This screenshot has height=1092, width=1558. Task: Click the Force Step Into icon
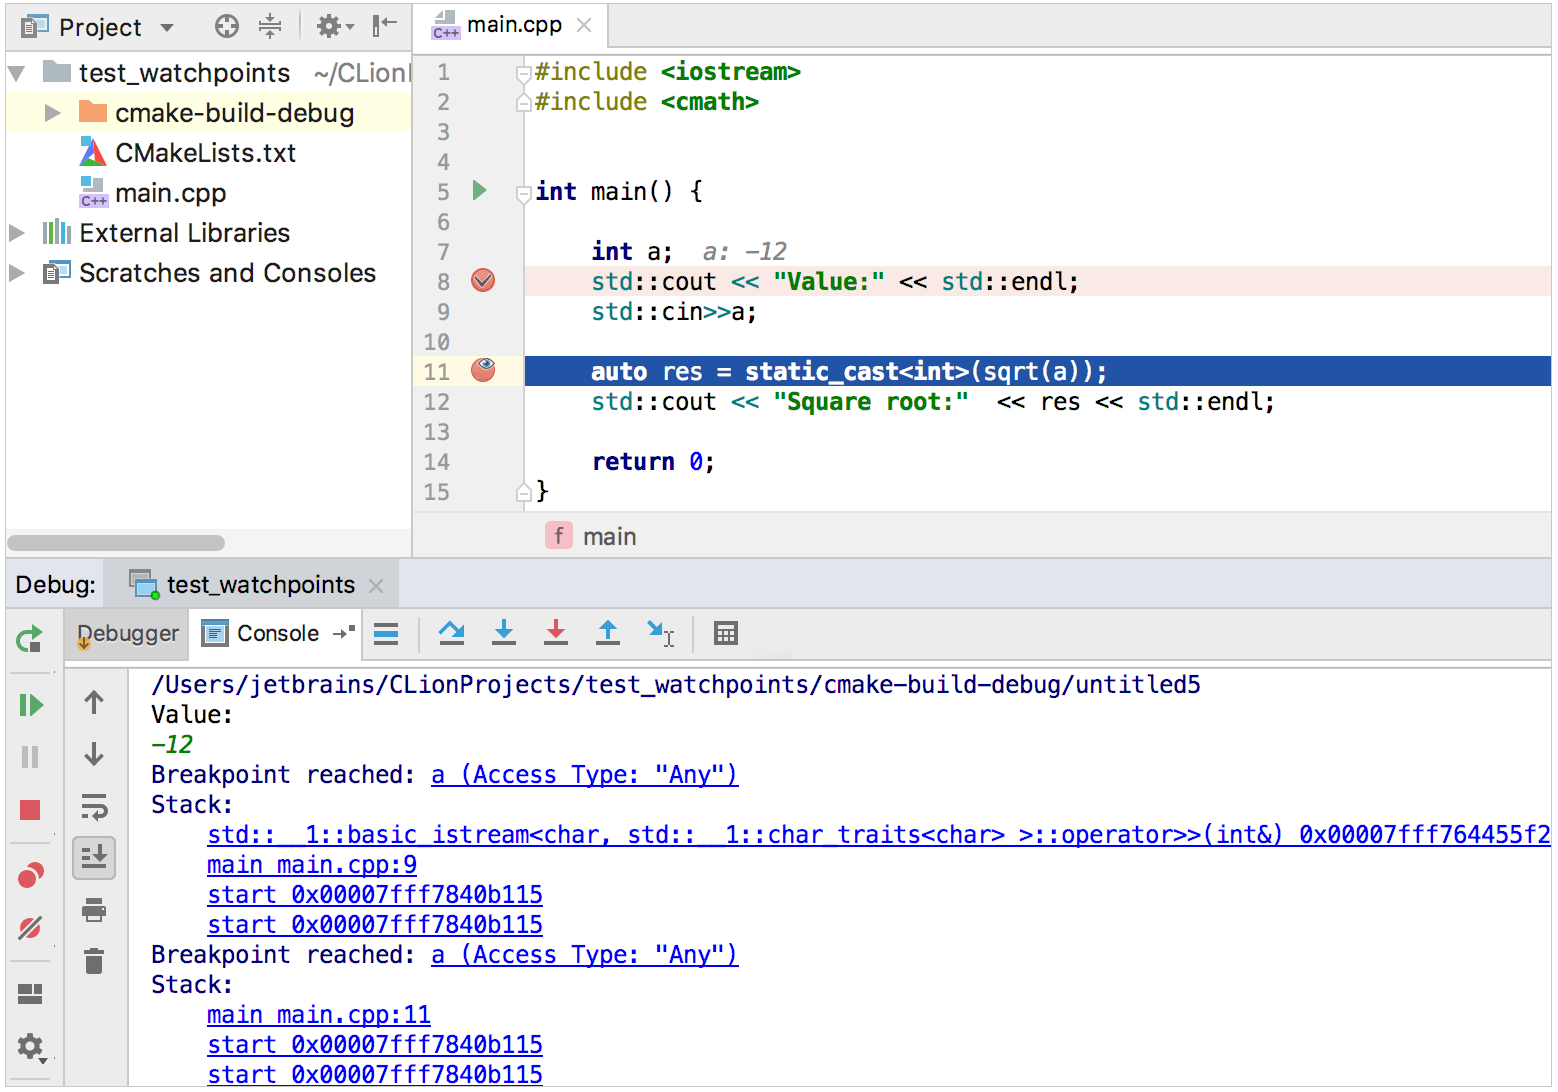point(556,633)
